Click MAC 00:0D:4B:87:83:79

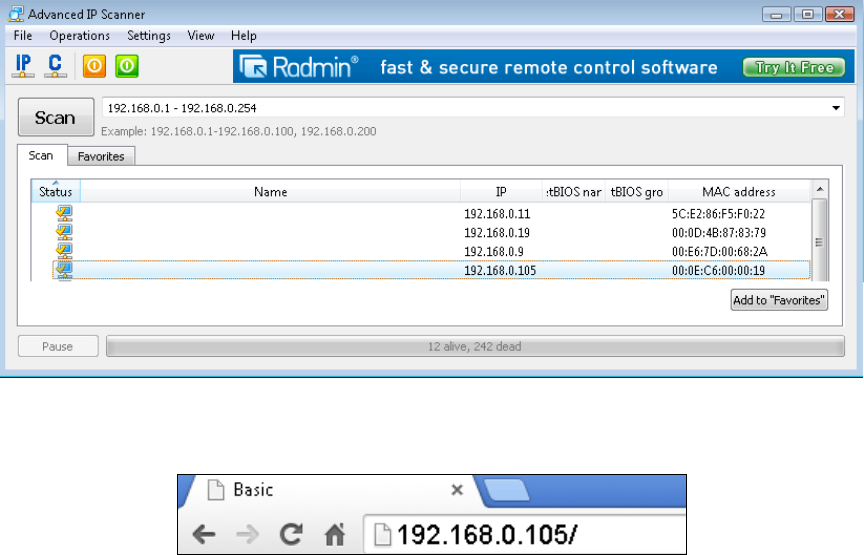tap(719, 233)
